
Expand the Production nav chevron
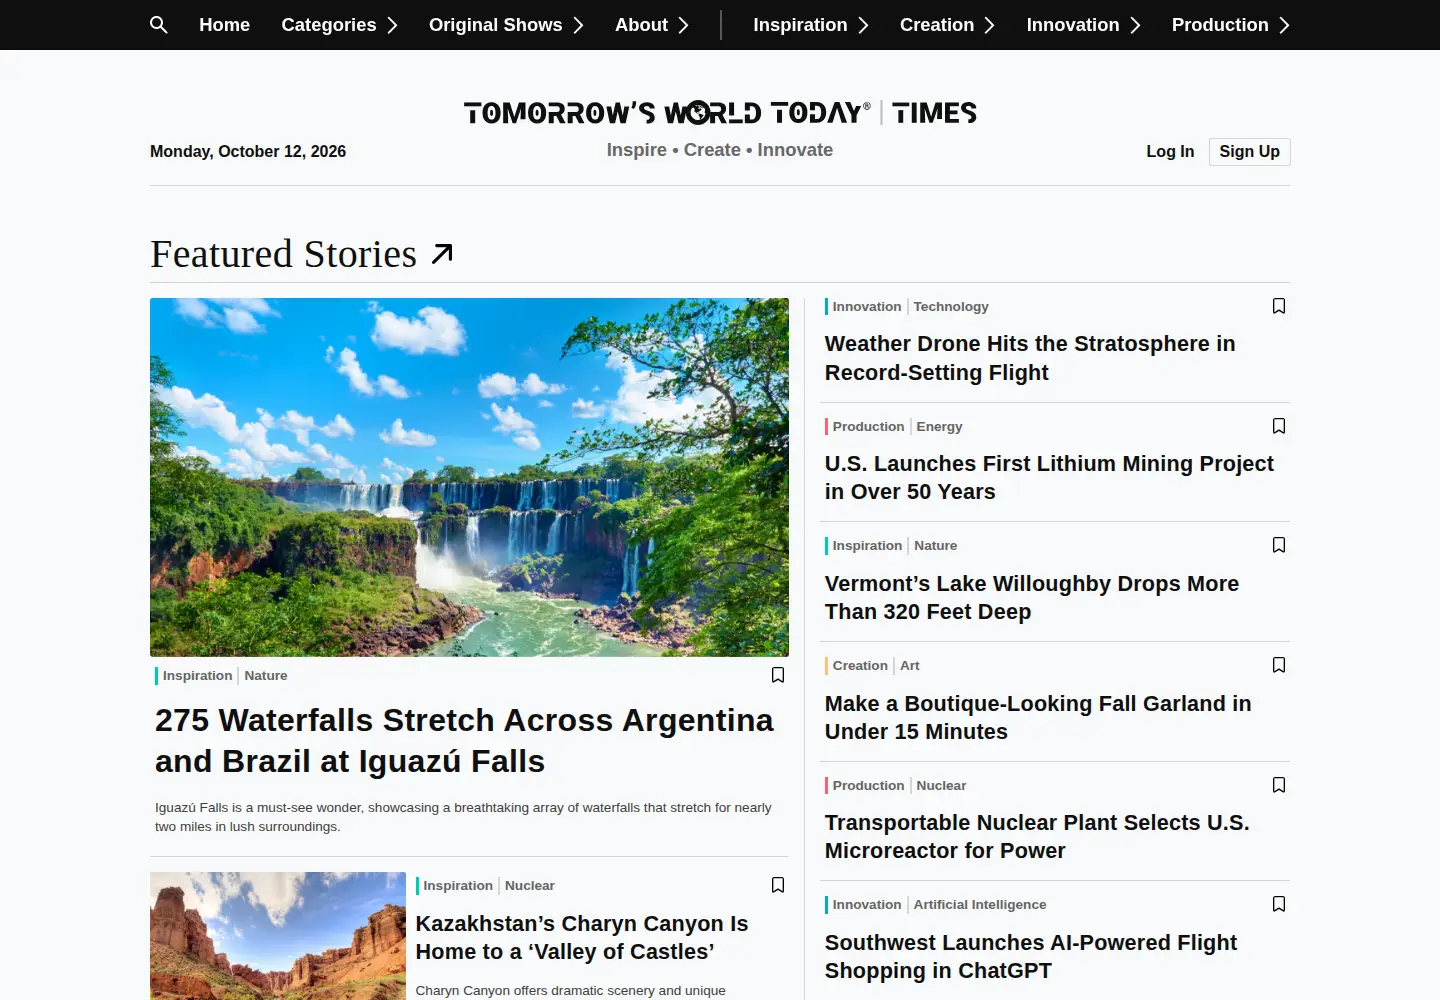tap(1284, 25)
